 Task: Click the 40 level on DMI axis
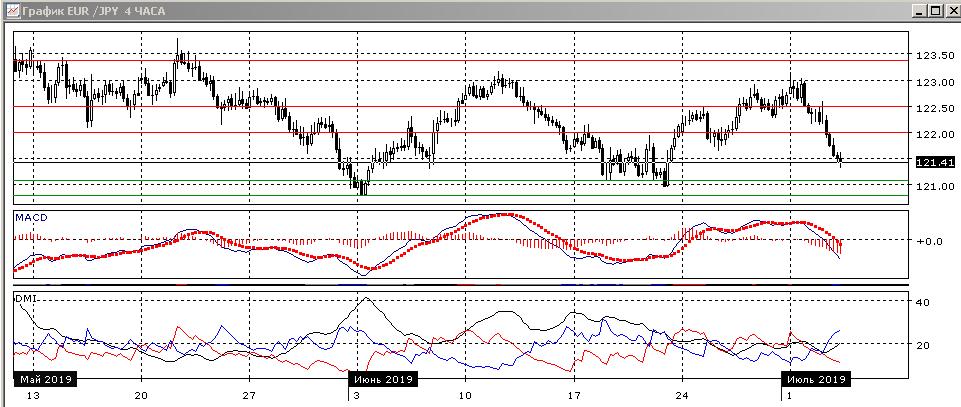pyautogui.click(x=923, y=302)
